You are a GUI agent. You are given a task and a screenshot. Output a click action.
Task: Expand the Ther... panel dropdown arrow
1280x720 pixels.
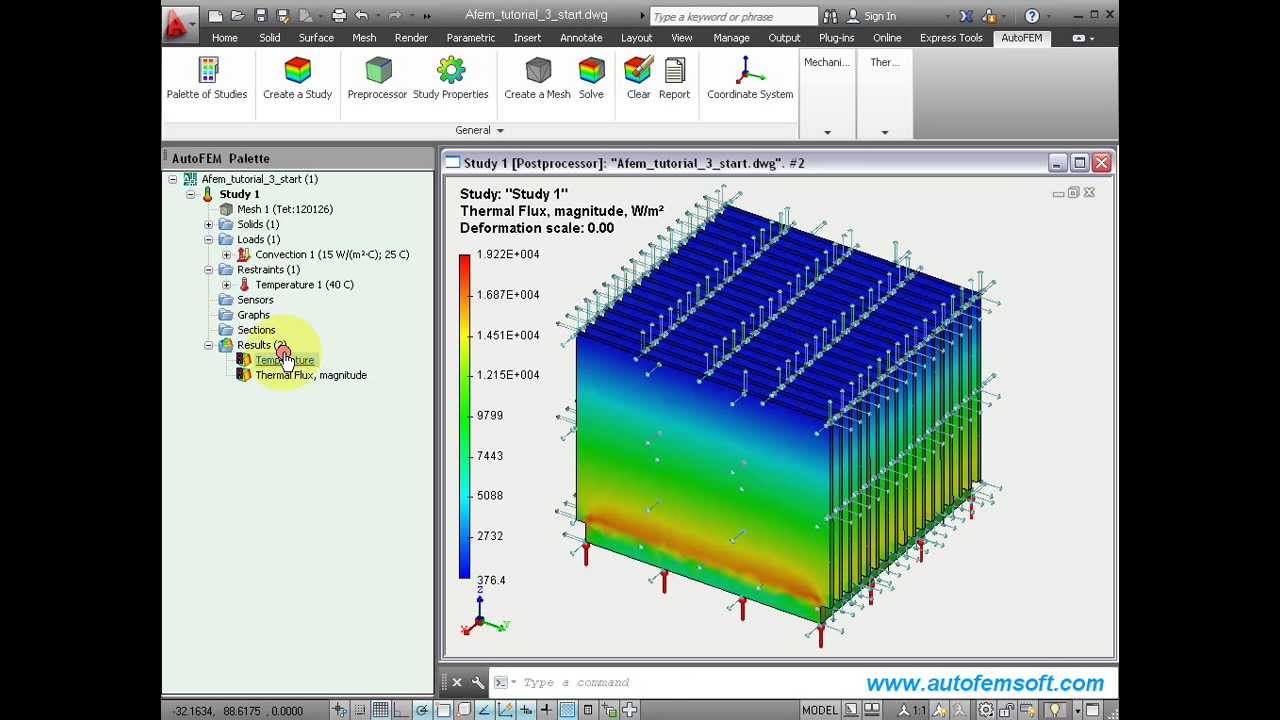point(884,132)
